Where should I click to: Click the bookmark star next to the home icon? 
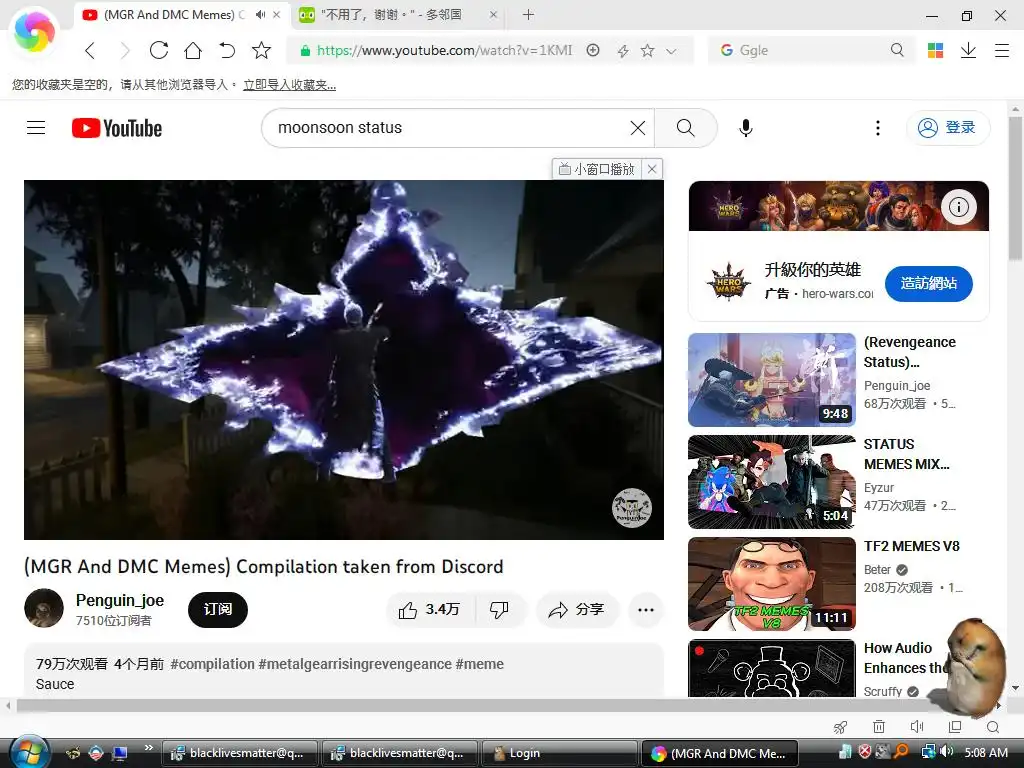pos(261,50)
